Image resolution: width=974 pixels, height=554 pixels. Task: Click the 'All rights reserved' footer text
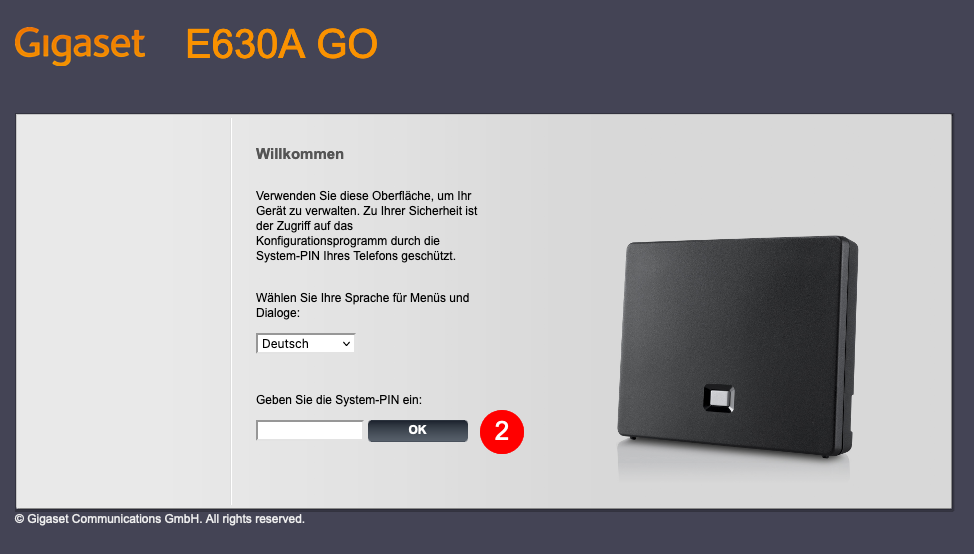click(x=255, y=519)
